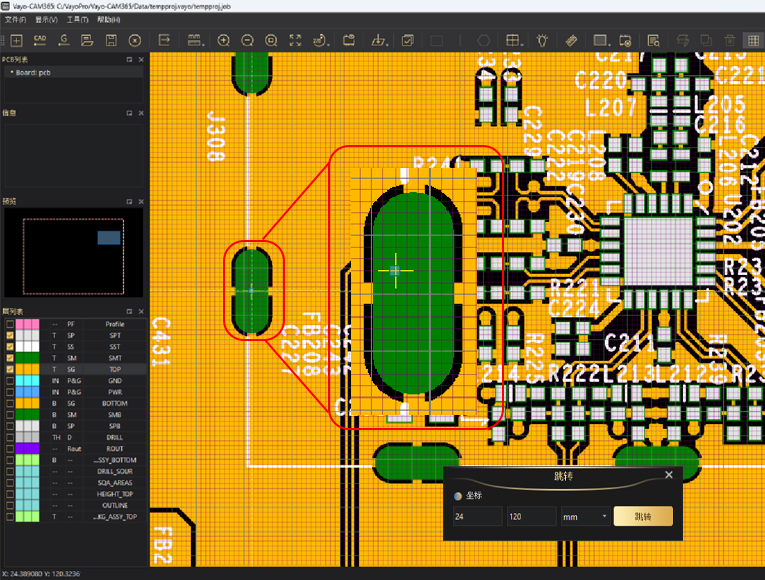Enable the GND layer checkbox
This screenshot has width=765, height=580.
click(10, 381)
